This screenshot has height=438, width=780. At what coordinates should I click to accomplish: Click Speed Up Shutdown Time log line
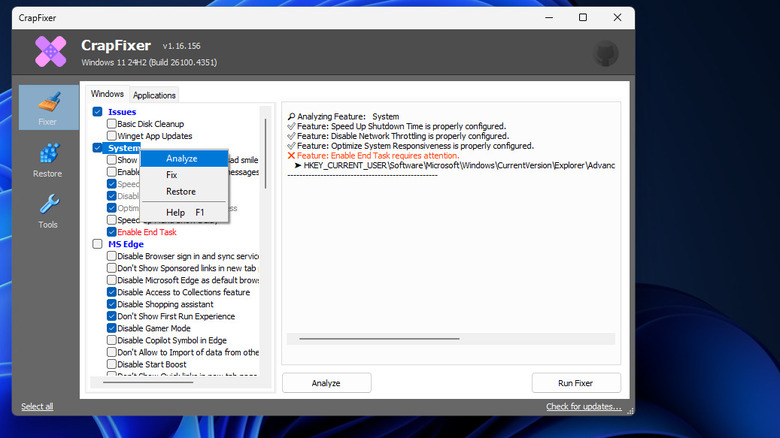396,126
